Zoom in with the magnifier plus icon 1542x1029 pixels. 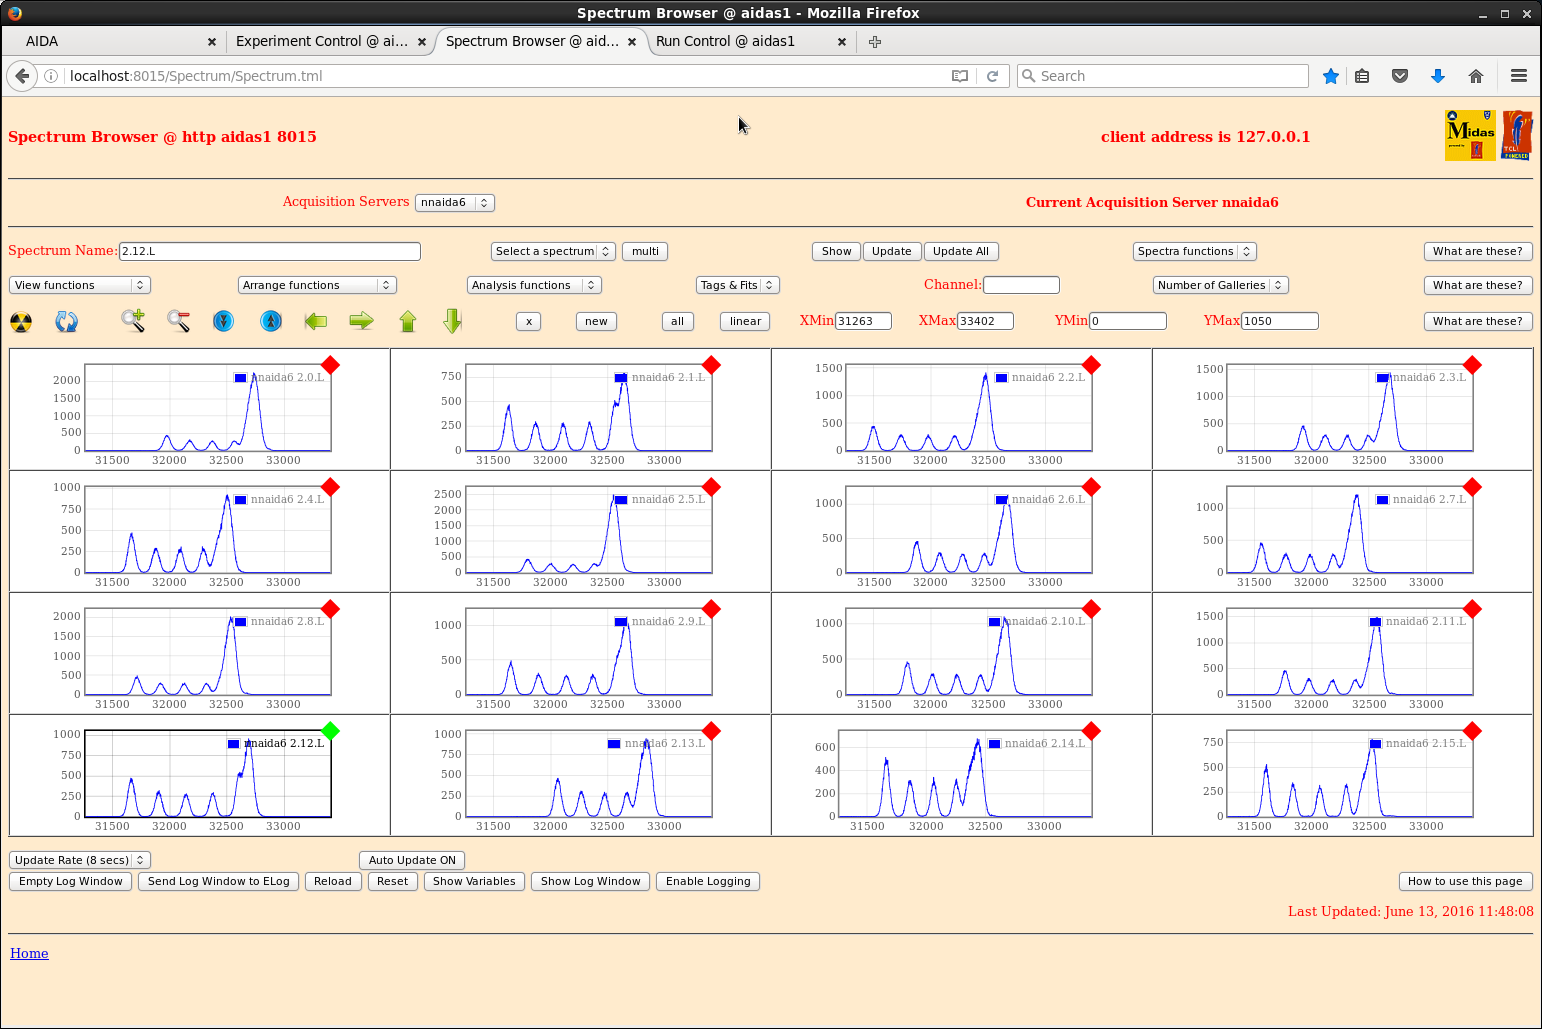[133, 321]
